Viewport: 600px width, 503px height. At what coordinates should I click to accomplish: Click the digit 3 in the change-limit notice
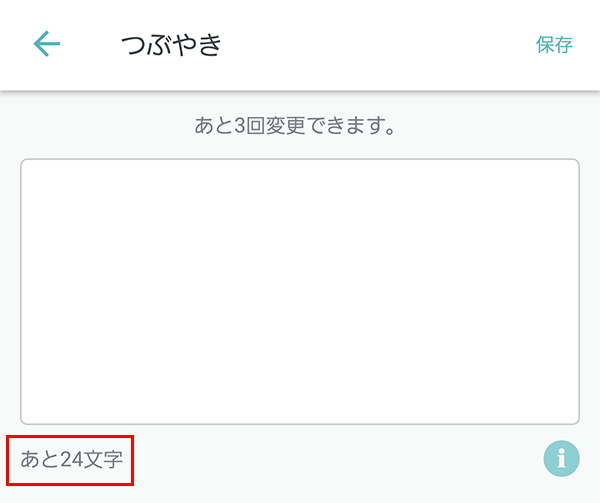[240, 126]
